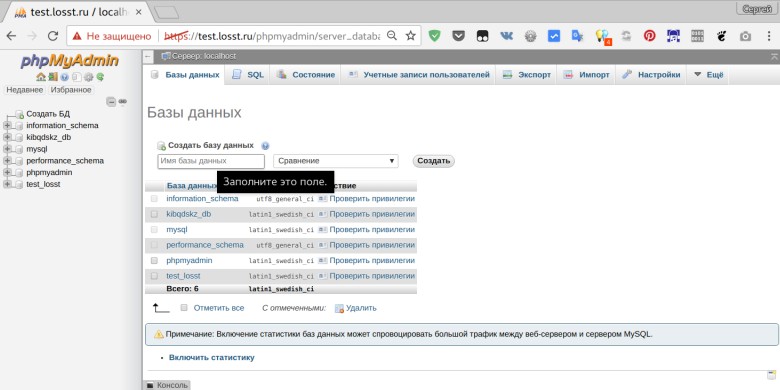Image resolution: width=780 pixels, height=390 pixels.
Task: Open the MySQL docs page icon in sidebar
Action: 77,77
